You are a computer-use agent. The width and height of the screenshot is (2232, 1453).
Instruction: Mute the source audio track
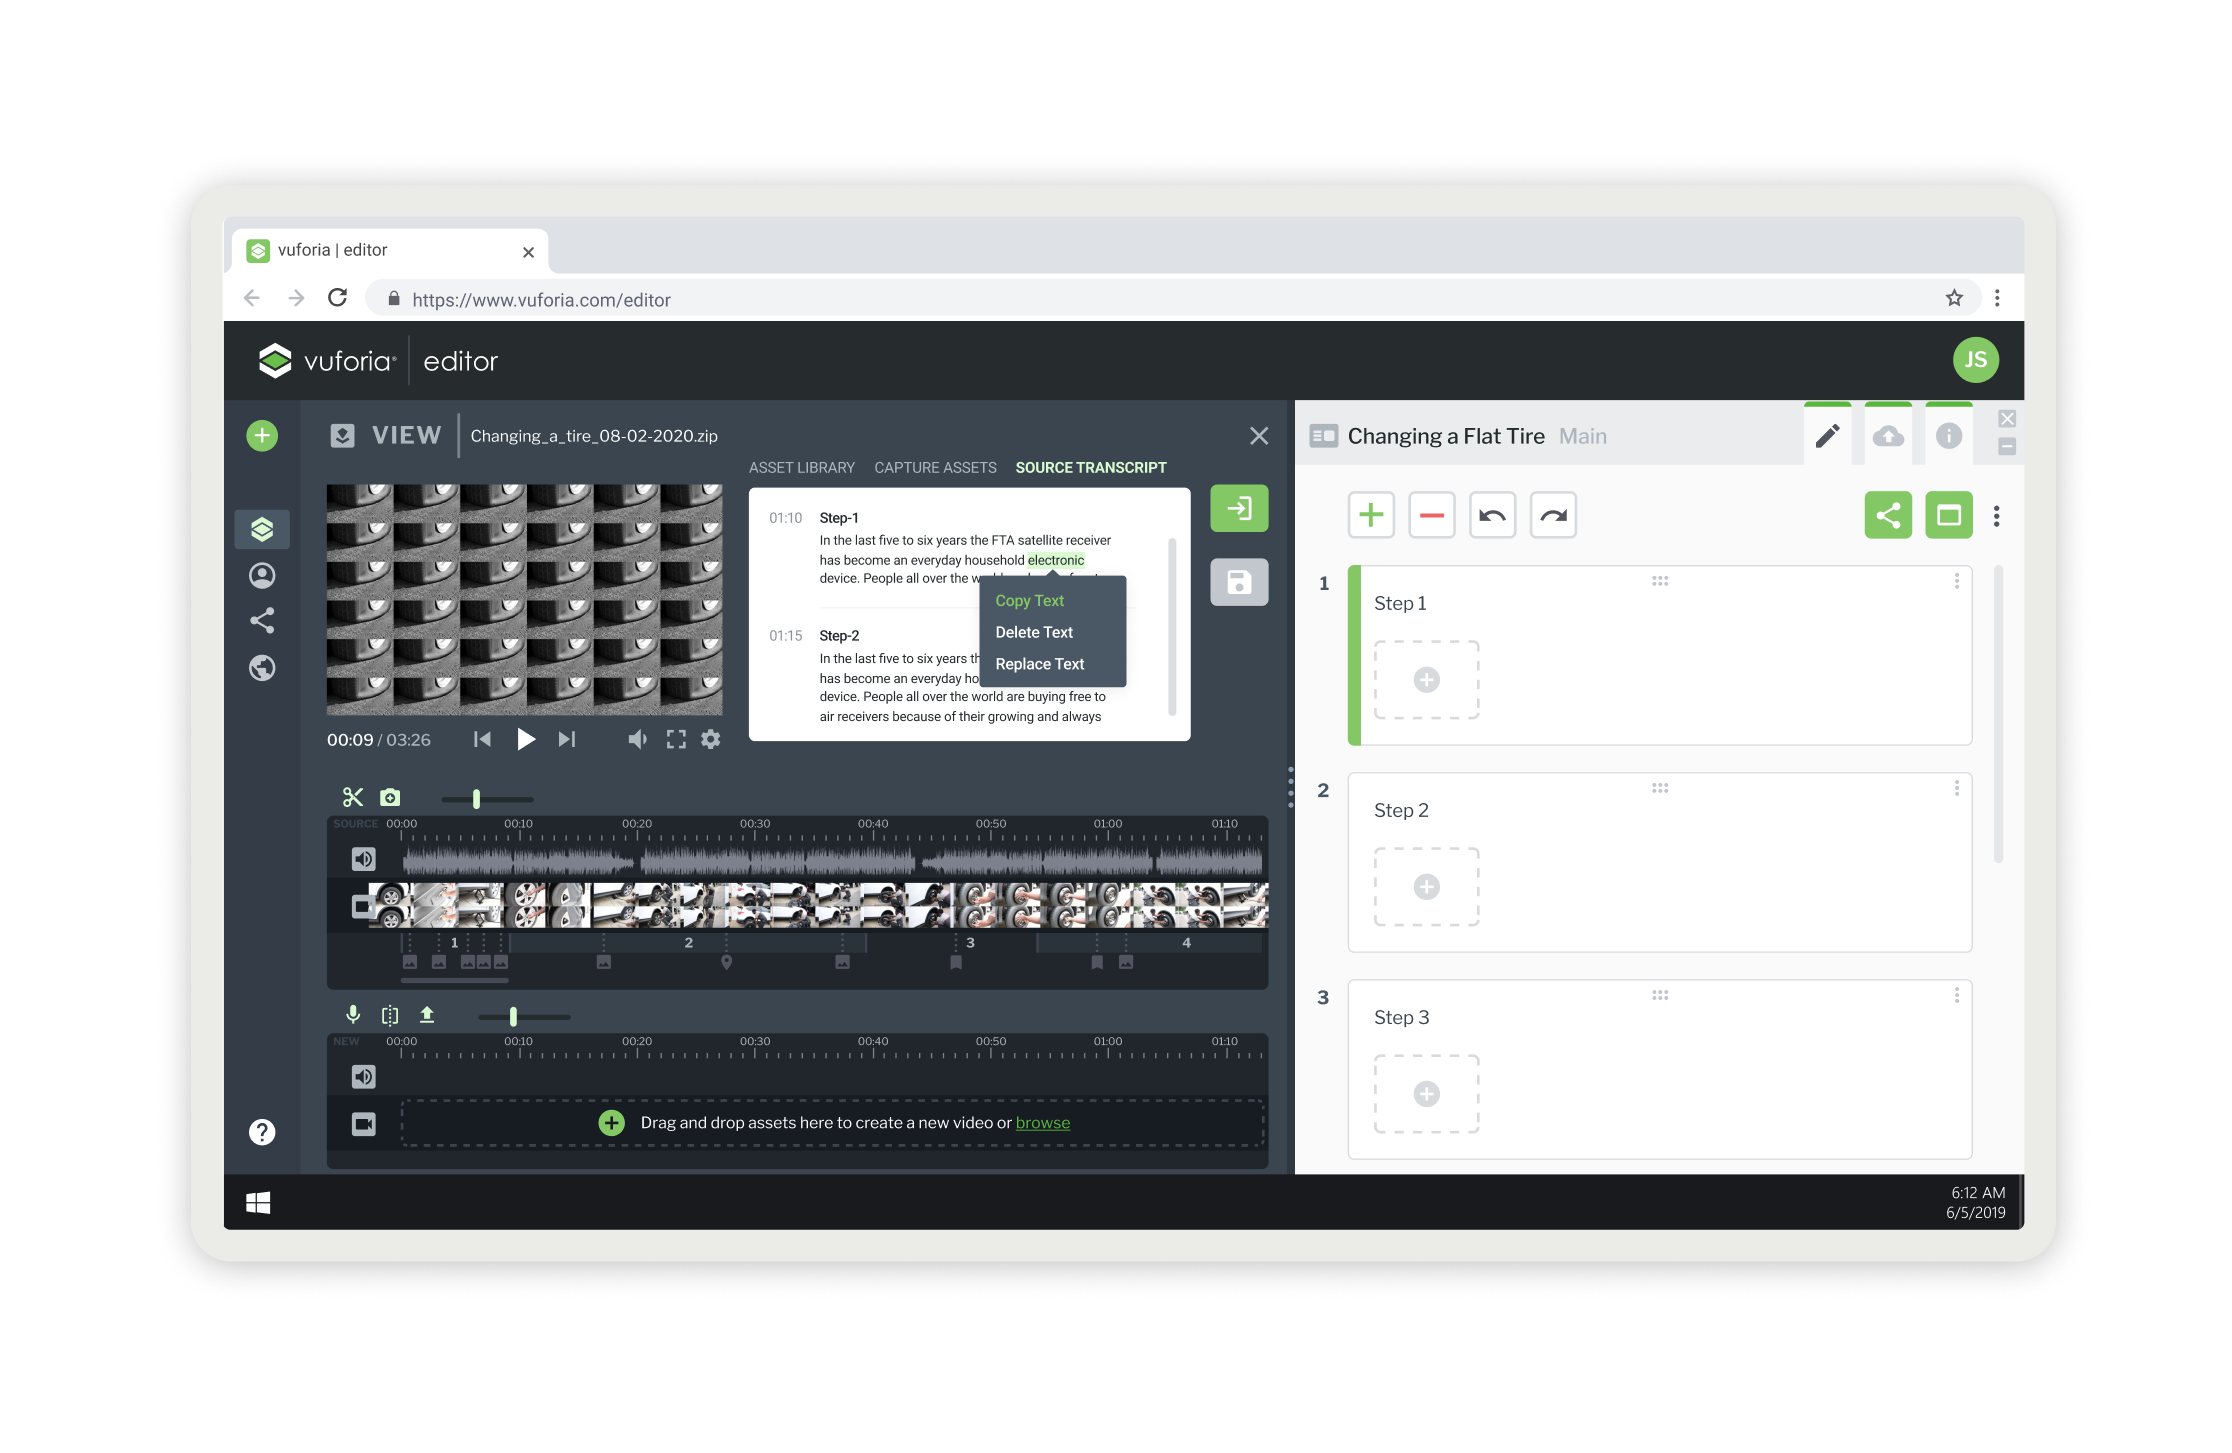[364, 859]
